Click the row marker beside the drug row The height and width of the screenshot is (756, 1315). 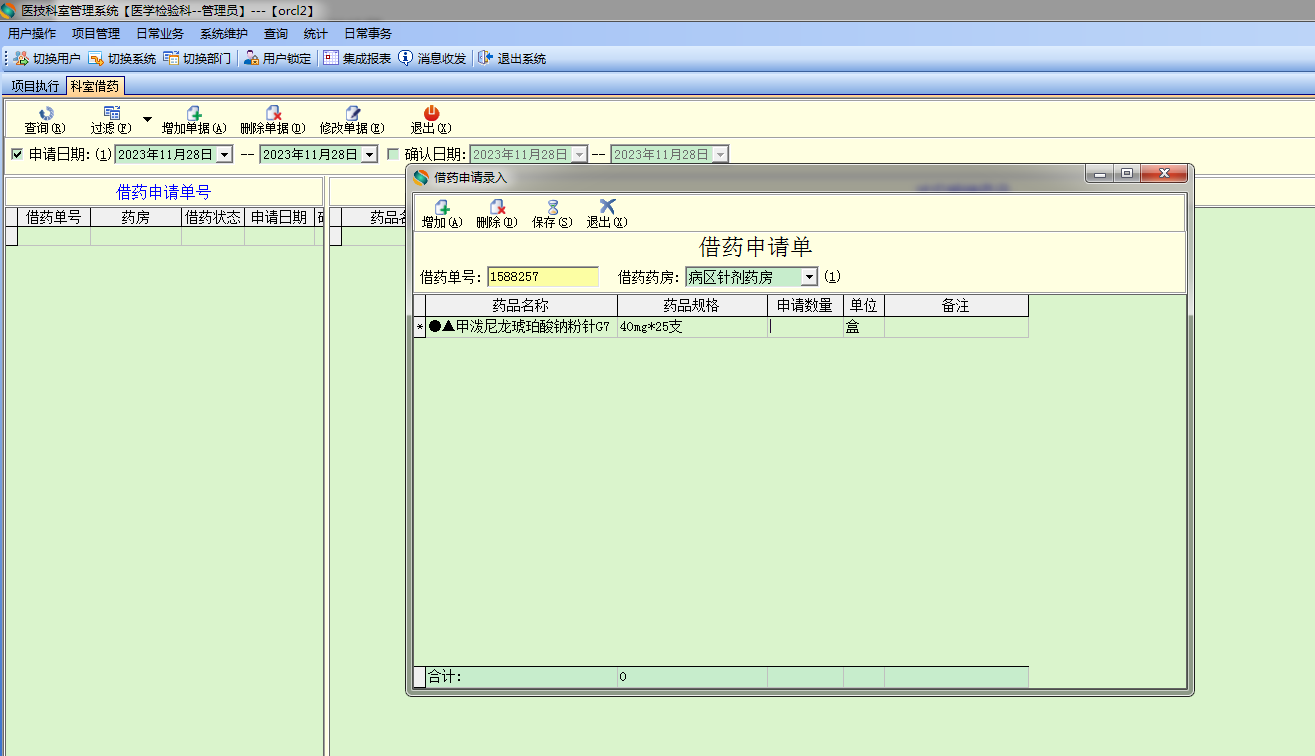click(420, 327)
